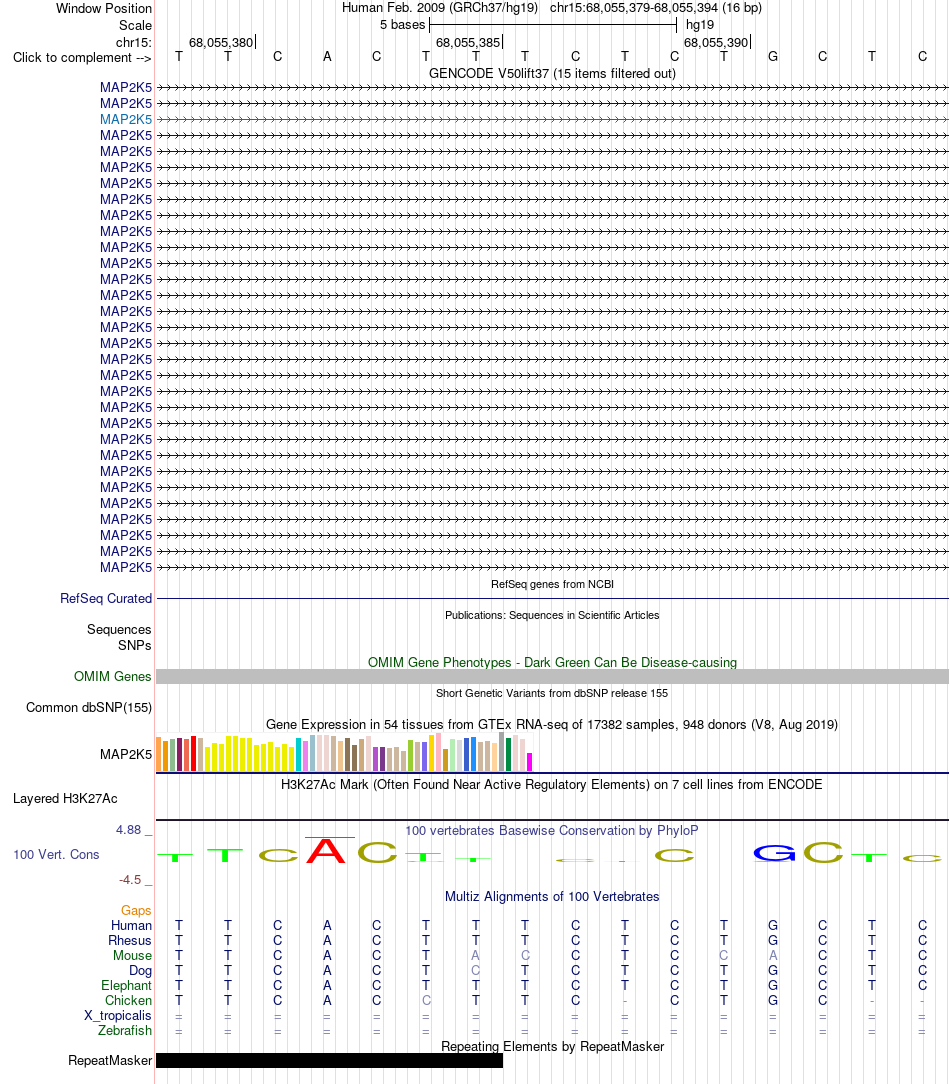Click the black RepeatMasker repeat element bar
The height and width of the screenshot is (1084, 950).
click(330, 1060)
